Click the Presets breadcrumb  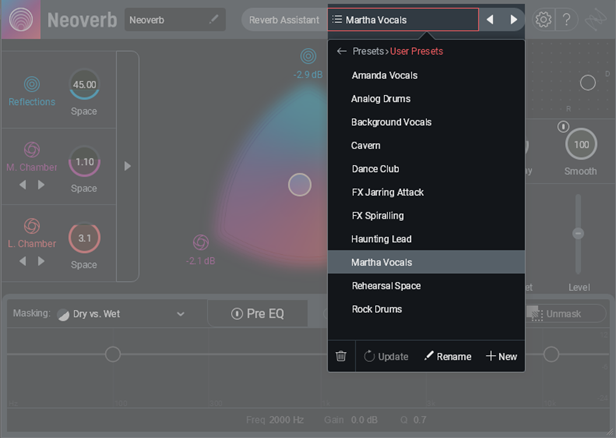pos(368,51)
